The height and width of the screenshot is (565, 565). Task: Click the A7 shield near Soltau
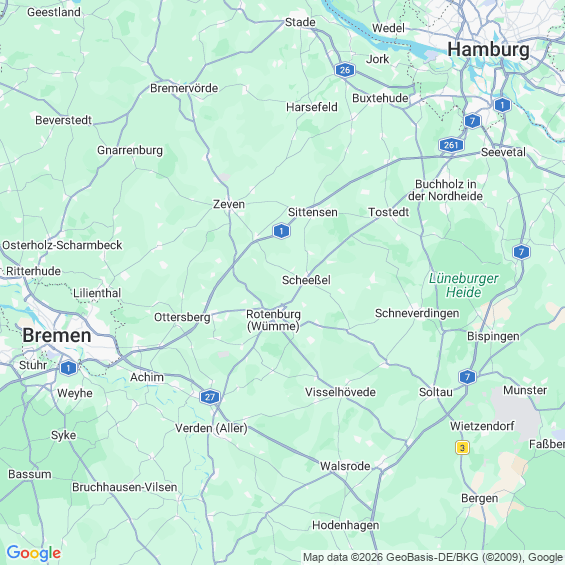[x=467, y=377]
